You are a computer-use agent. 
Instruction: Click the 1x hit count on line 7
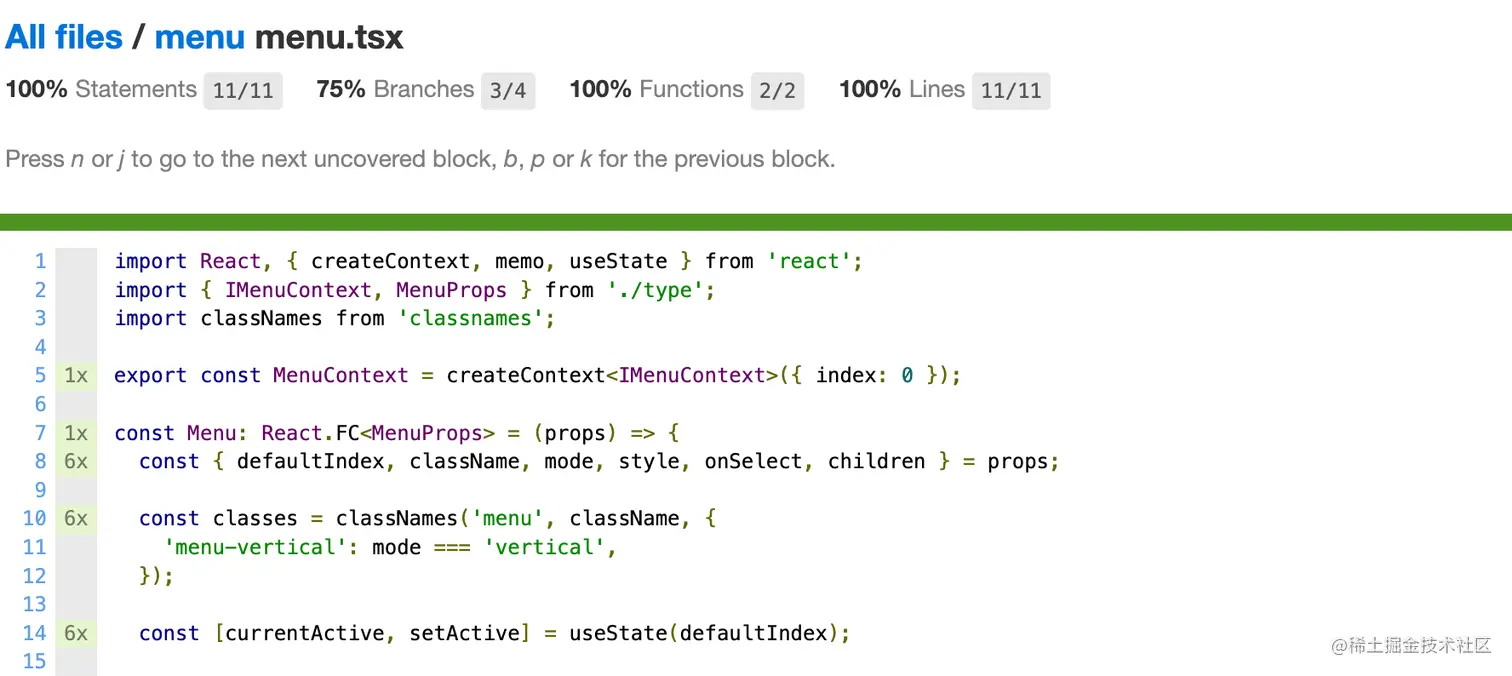click(x=76, y=433)
